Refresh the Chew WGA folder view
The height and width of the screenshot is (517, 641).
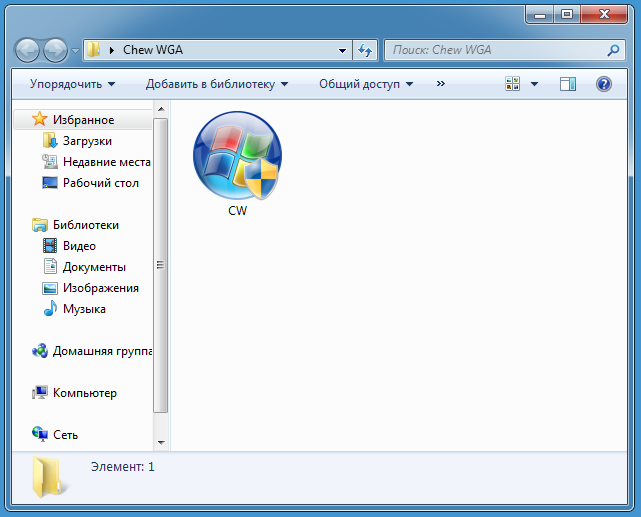pyautogui.click(x=365, y=50)
